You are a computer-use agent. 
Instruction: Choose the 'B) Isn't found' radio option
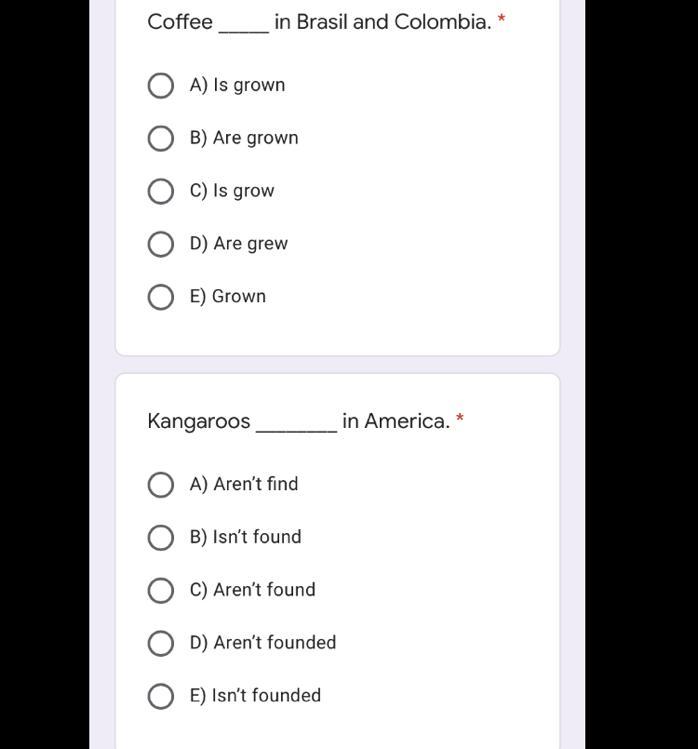(x=161, y=538)
